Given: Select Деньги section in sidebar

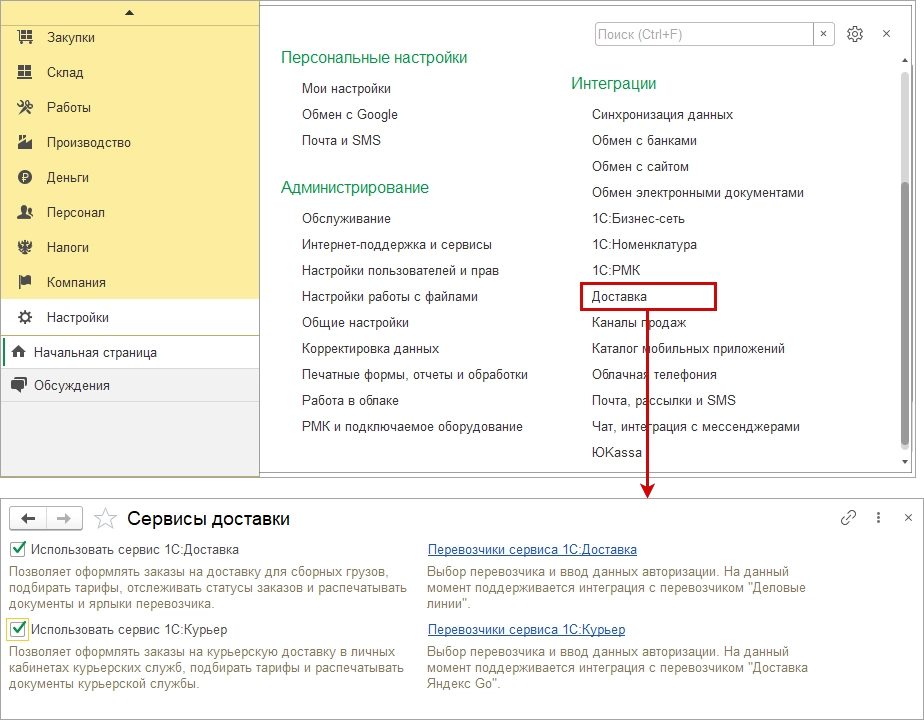Looking at the screenshot, I should pyautogui.click(x=130, y=177).
